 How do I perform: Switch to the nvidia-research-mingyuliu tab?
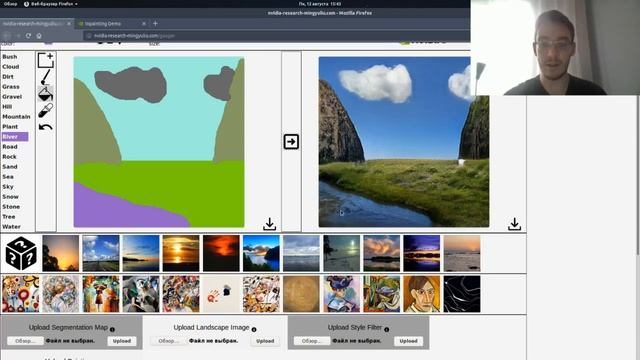tap(36, 24)
